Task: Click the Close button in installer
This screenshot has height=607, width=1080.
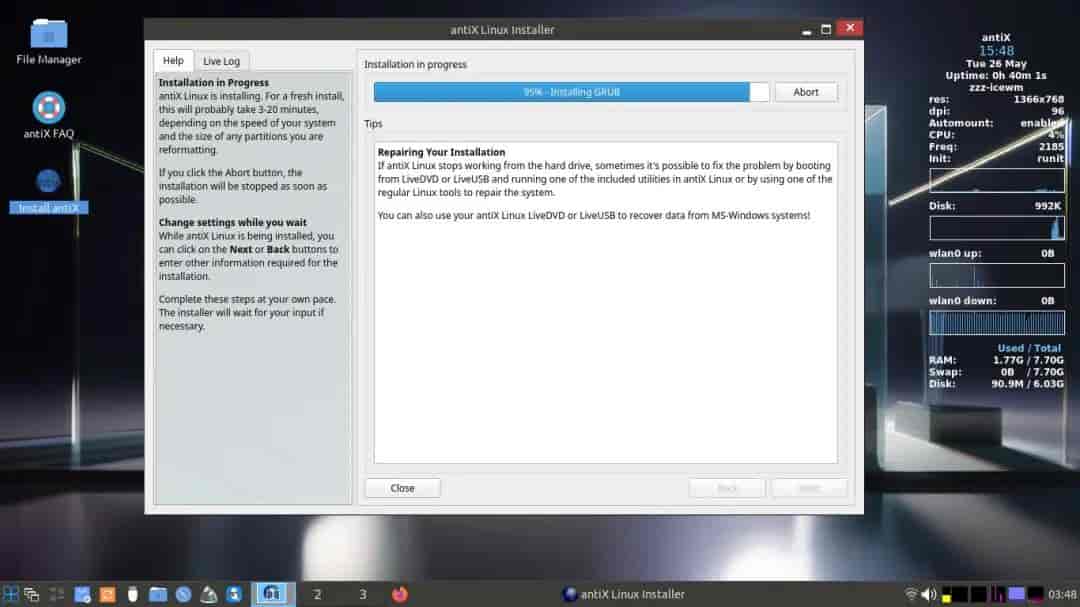Action: point(402,488)
